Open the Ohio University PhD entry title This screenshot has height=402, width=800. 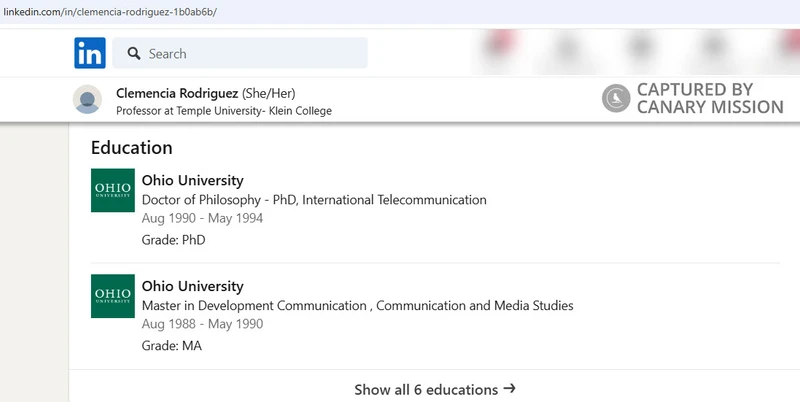pos(192,181)
